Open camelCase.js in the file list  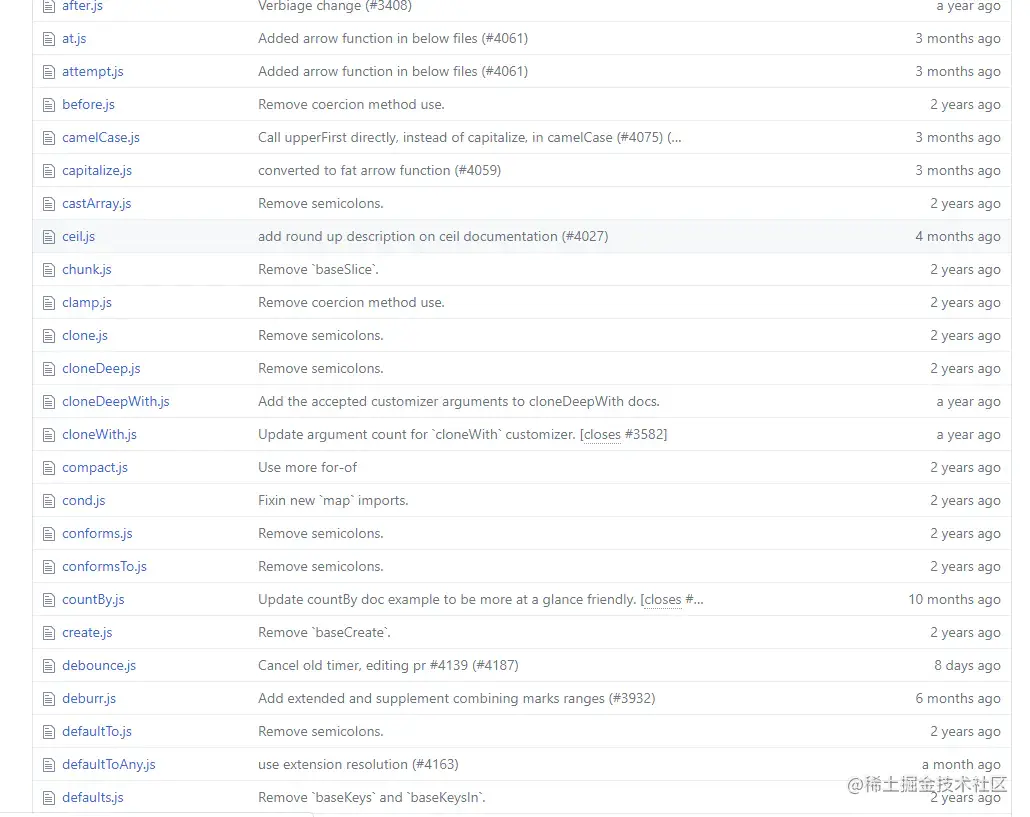[101, 138]
